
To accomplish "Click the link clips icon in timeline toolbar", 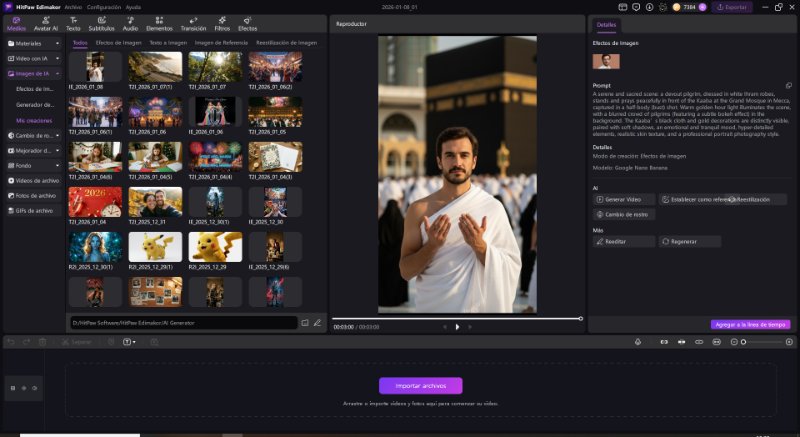I will pos(699,342).
